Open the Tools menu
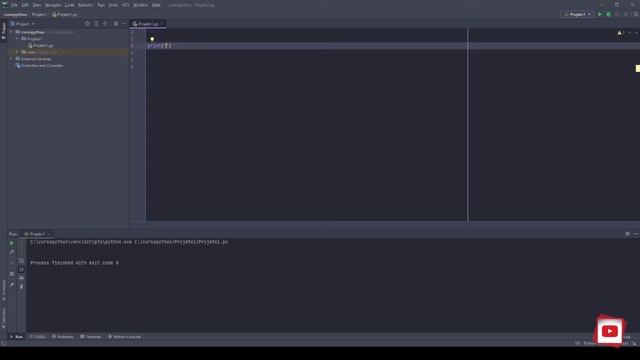 coord(113,5)
